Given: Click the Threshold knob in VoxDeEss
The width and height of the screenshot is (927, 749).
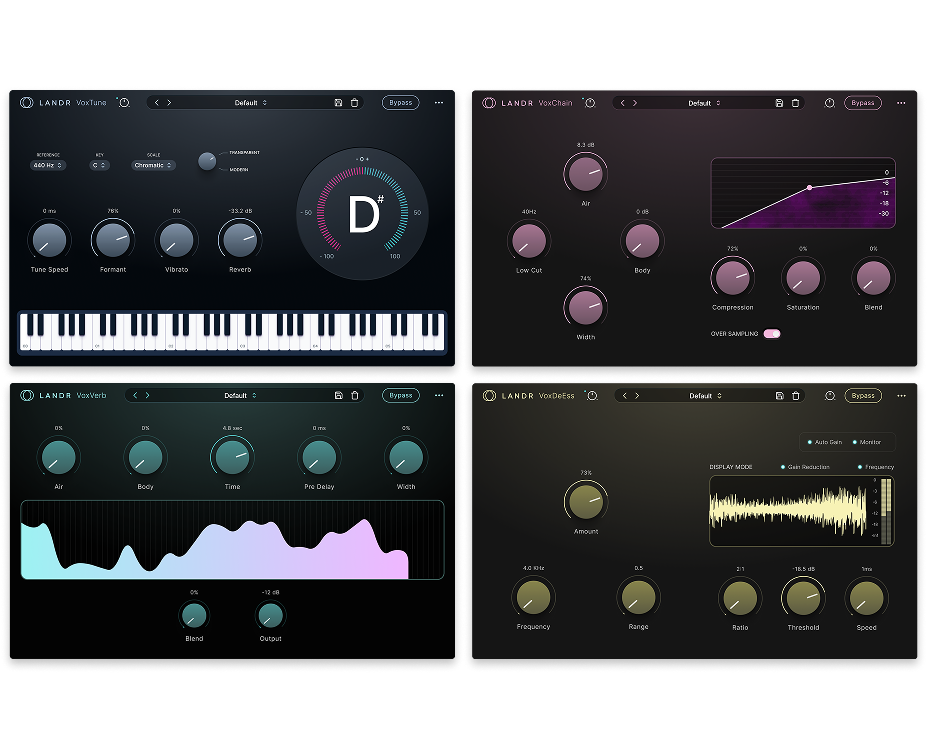Looking at the screenshot, I should pyautogui.click(x=803, y=598).
